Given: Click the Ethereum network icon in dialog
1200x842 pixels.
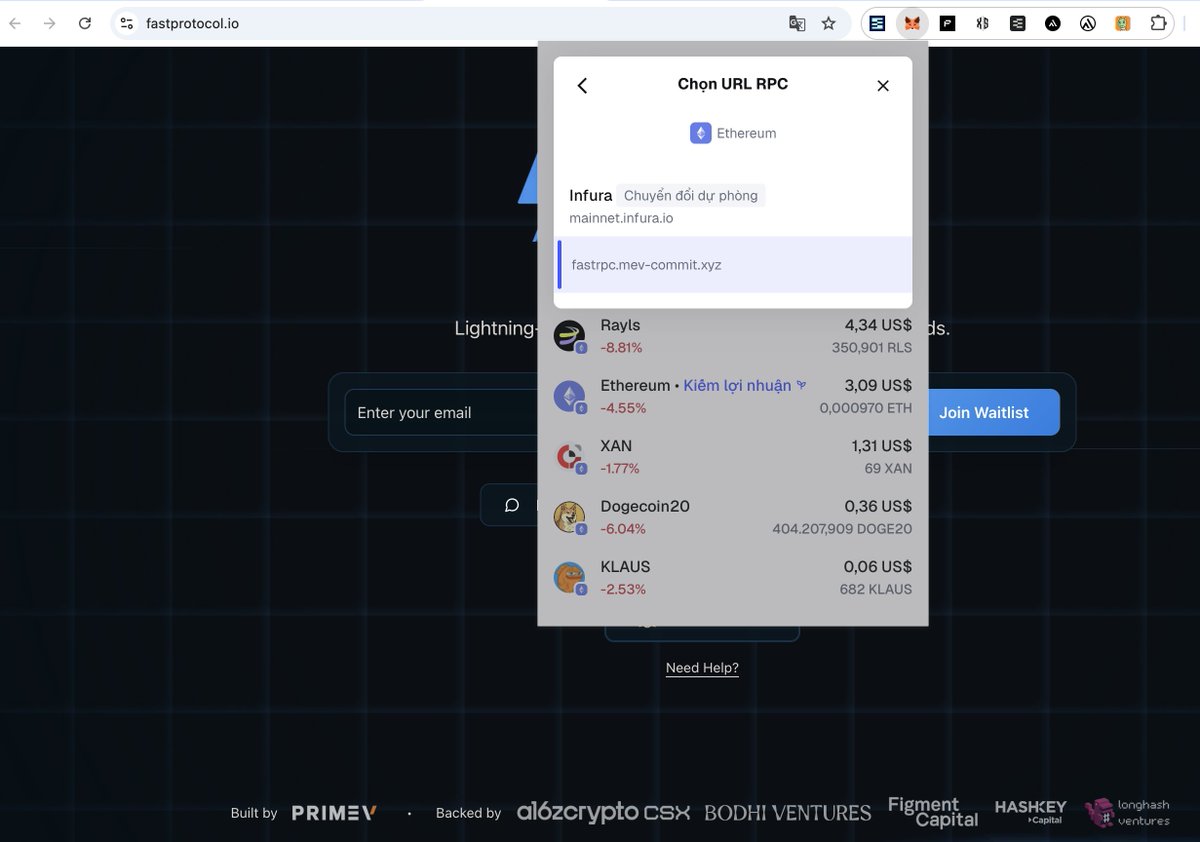Looking at the screenshot, I should (x=700, y=133).
